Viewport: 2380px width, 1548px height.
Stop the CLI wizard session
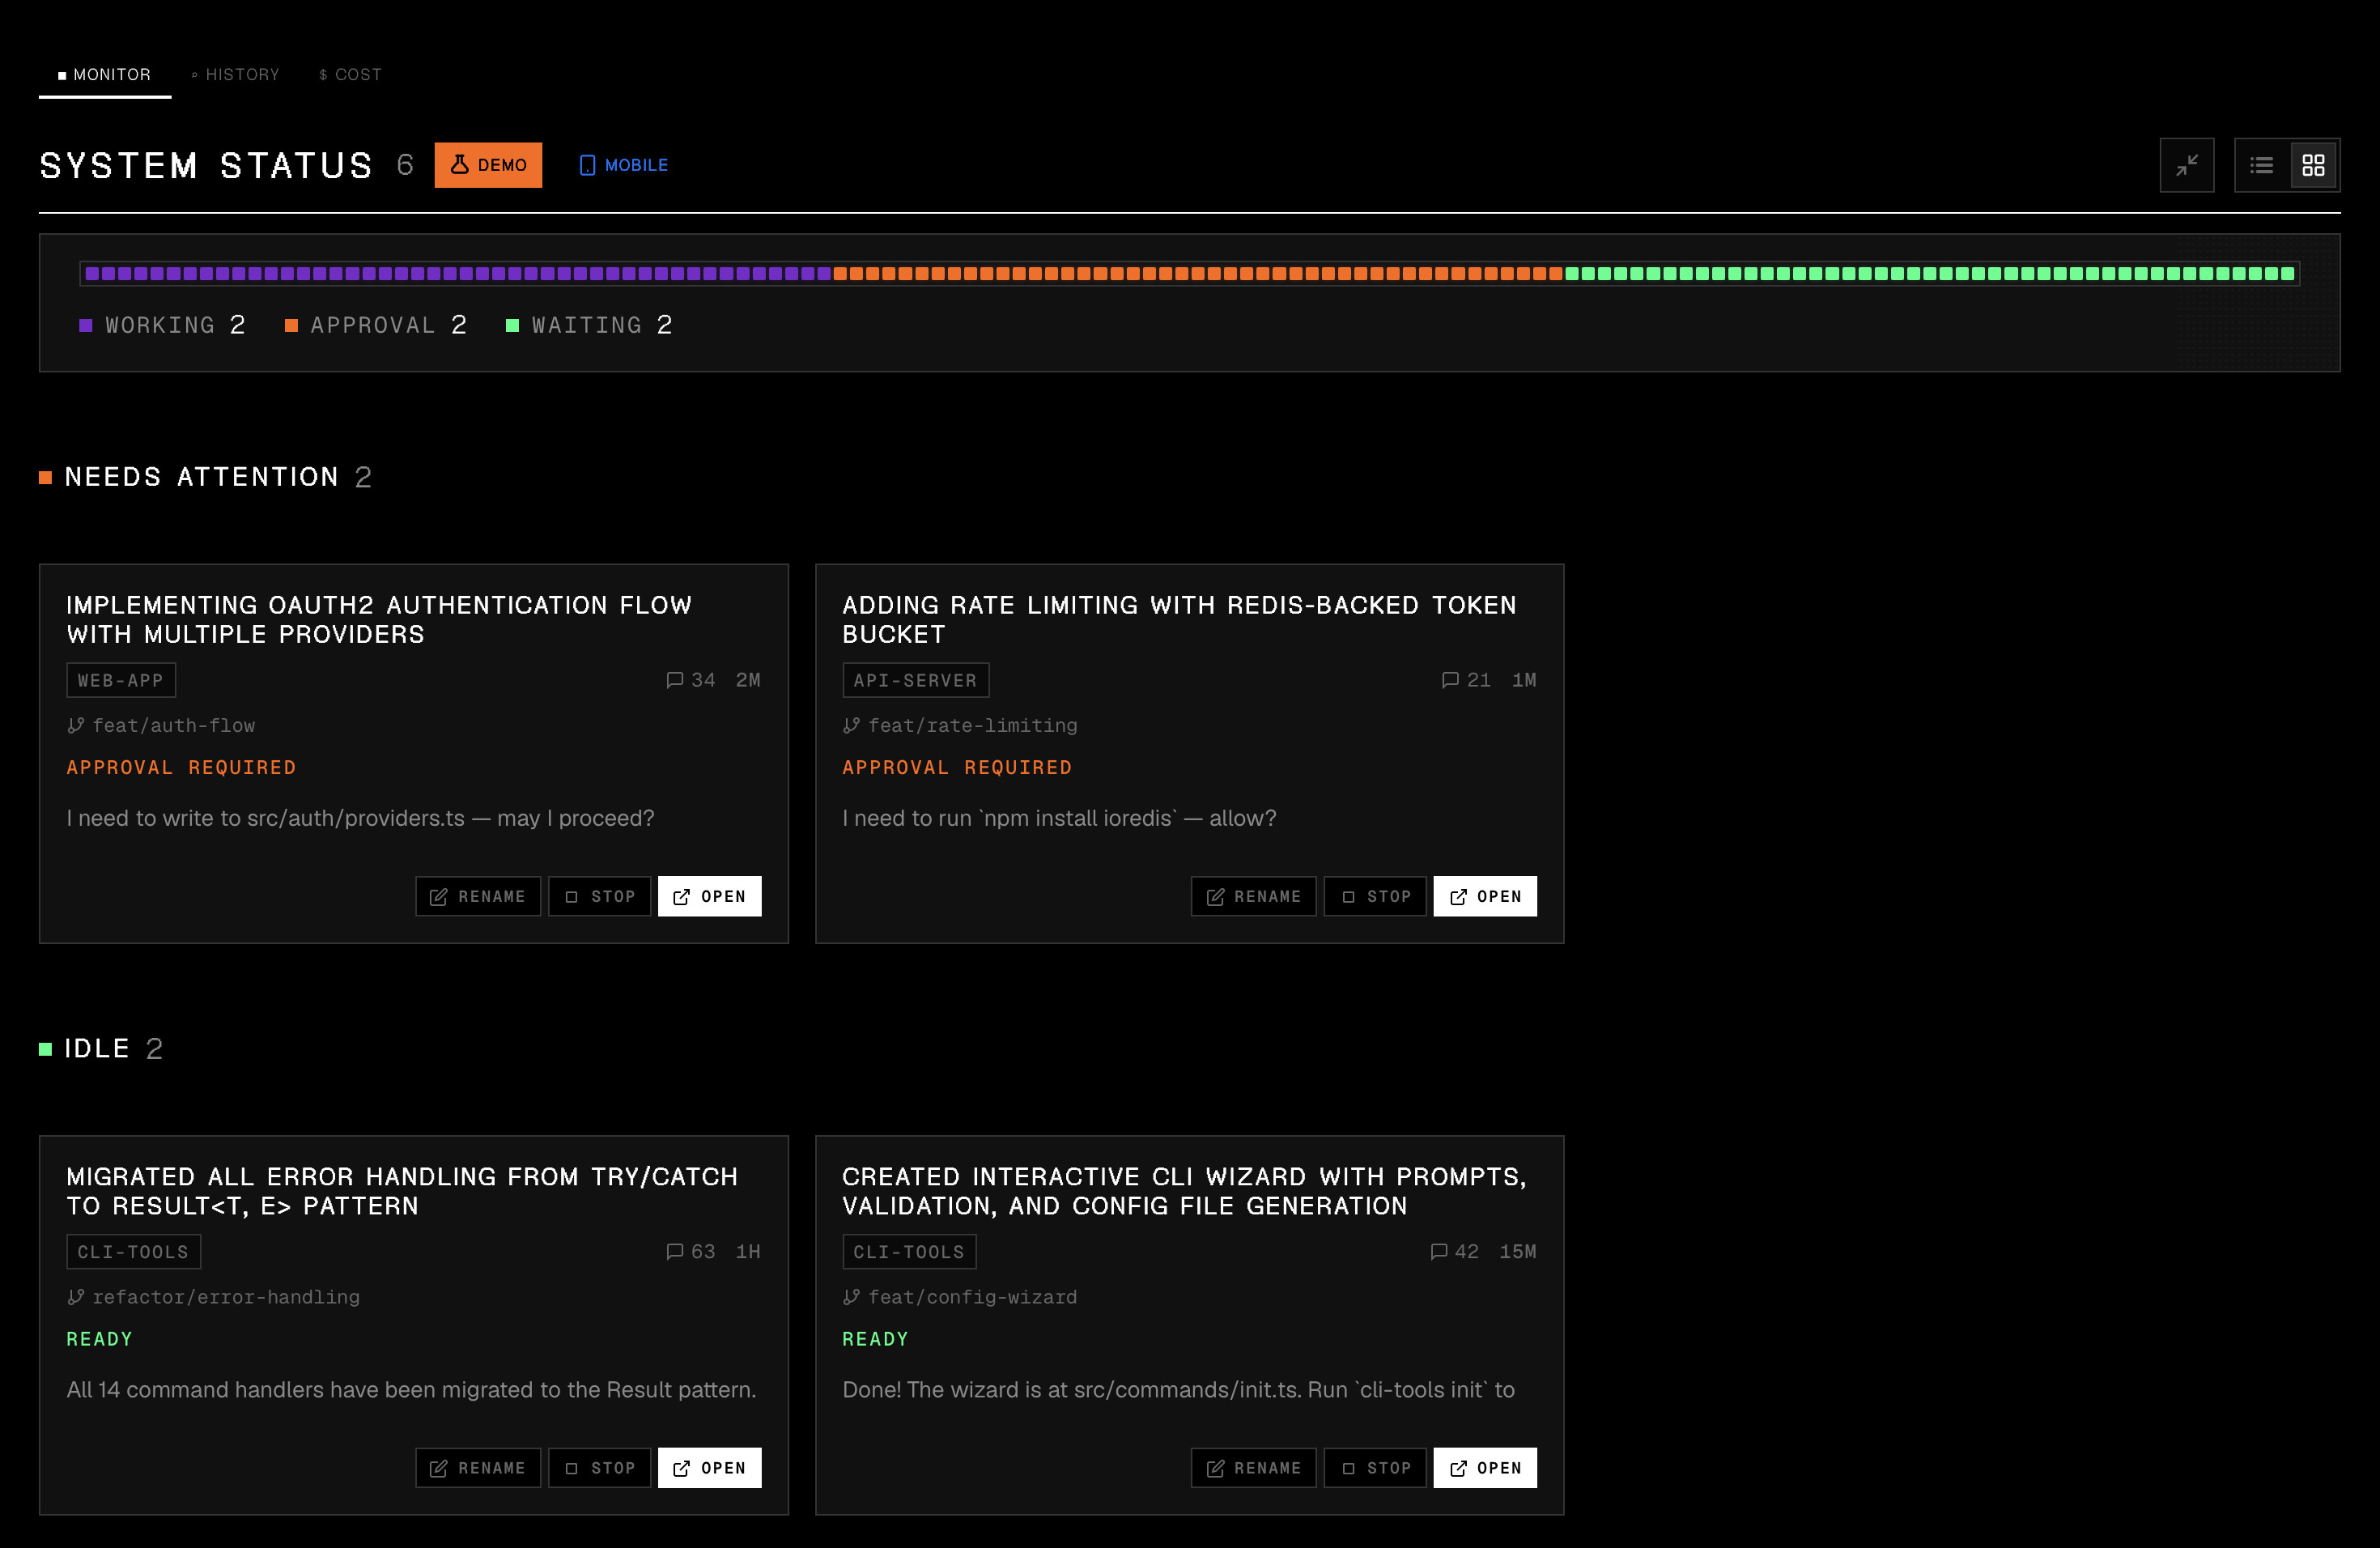tap(1375, 1468)
